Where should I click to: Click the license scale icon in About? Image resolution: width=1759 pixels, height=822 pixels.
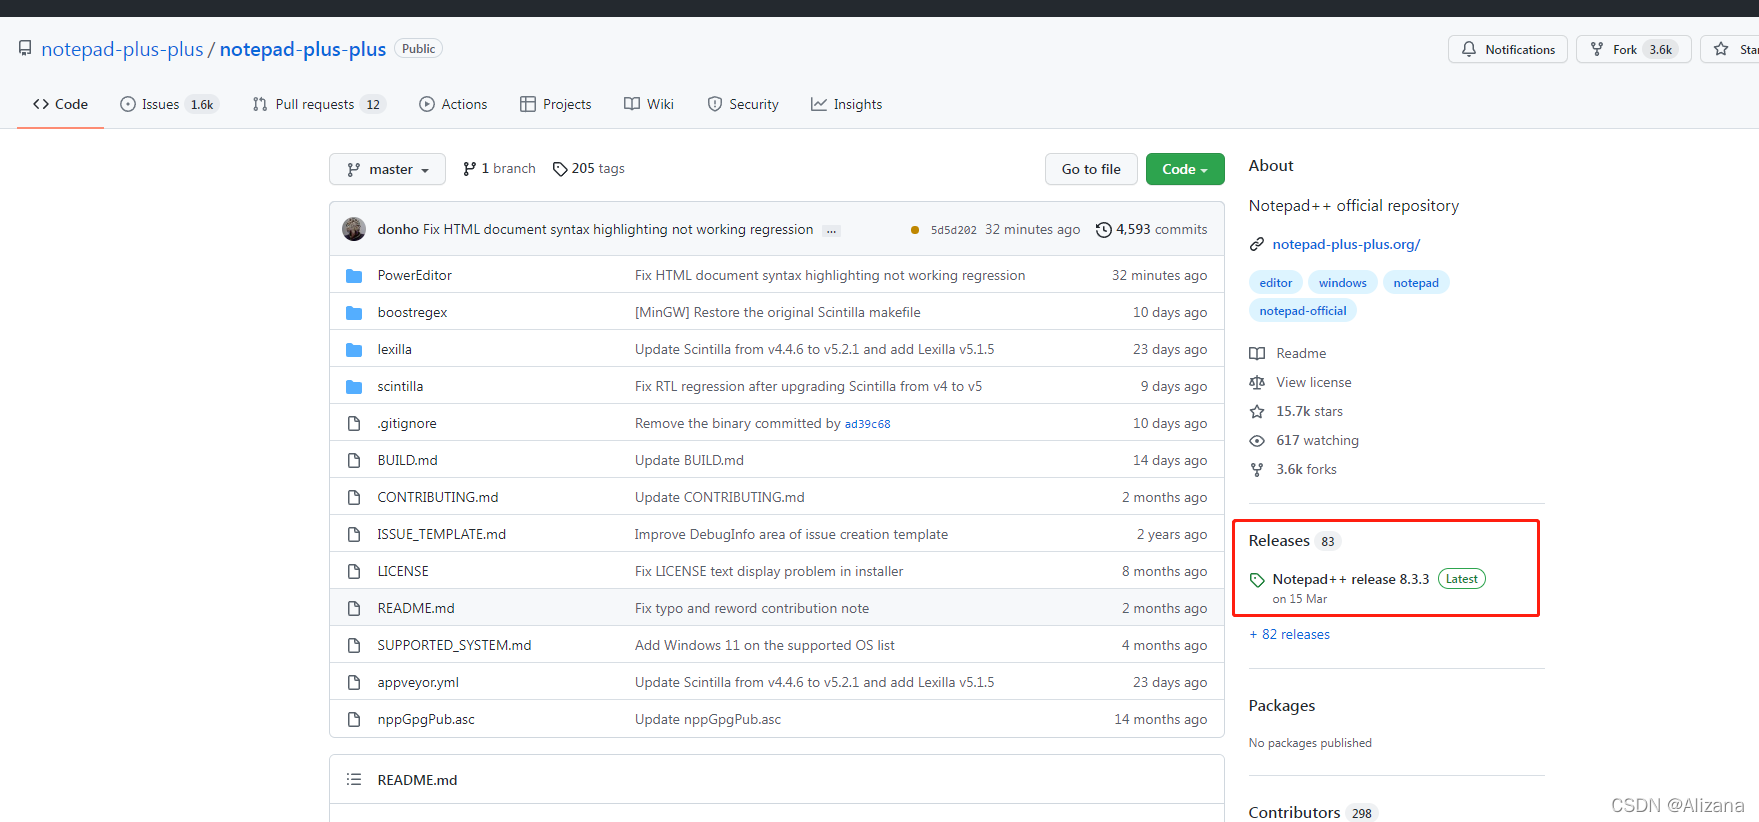(1257, 382)
